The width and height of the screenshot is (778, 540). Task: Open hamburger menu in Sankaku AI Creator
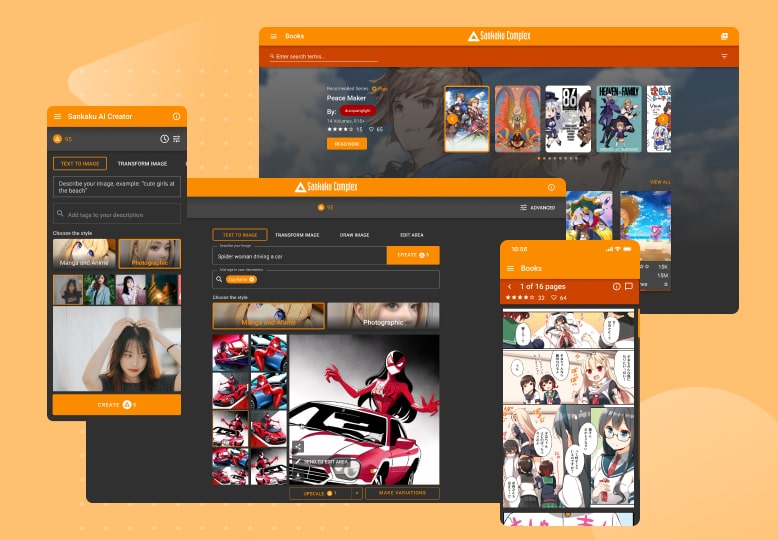[57, 117]
